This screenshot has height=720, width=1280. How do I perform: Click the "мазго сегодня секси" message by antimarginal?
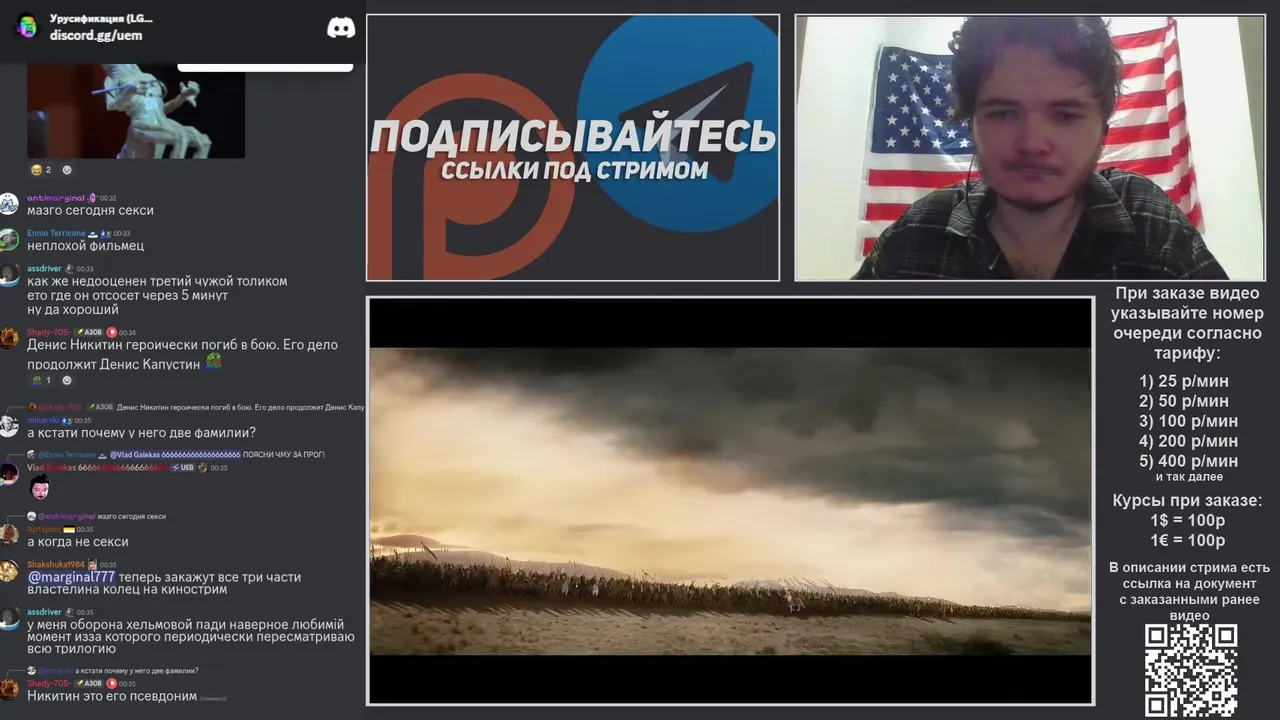(91, 211)
